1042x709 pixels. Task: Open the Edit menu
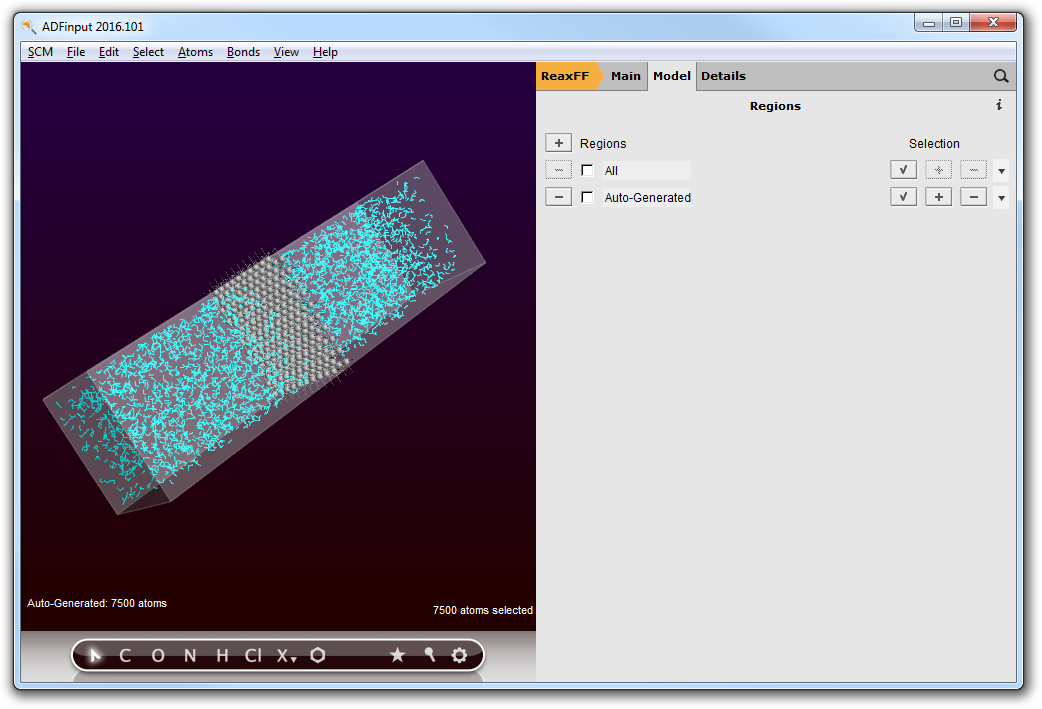(x=108, y=52)
